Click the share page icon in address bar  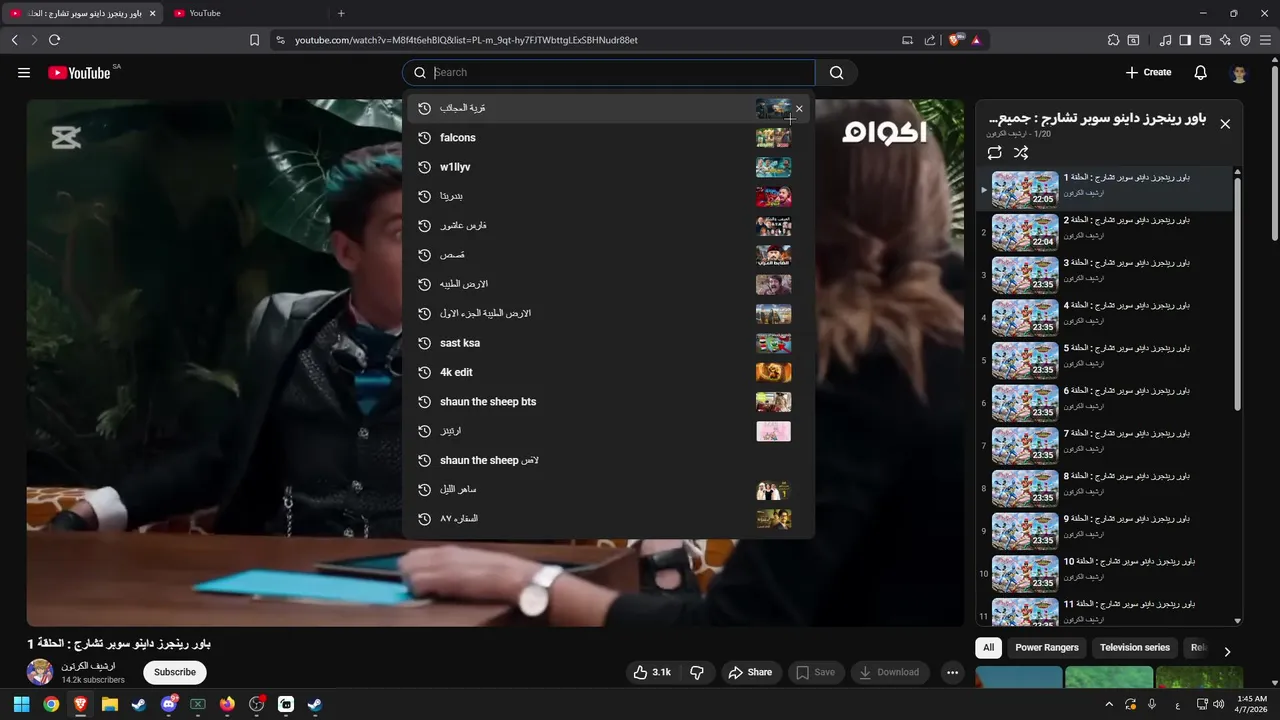pyautogui.click(x=930, y=40)
